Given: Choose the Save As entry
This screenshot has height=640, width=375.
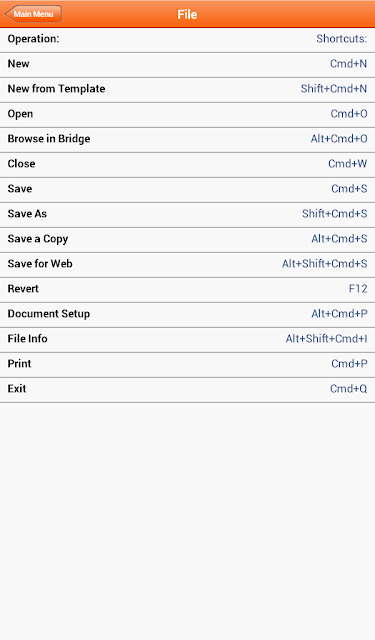Looking at the screenshot, I should [x=187, y=214].
